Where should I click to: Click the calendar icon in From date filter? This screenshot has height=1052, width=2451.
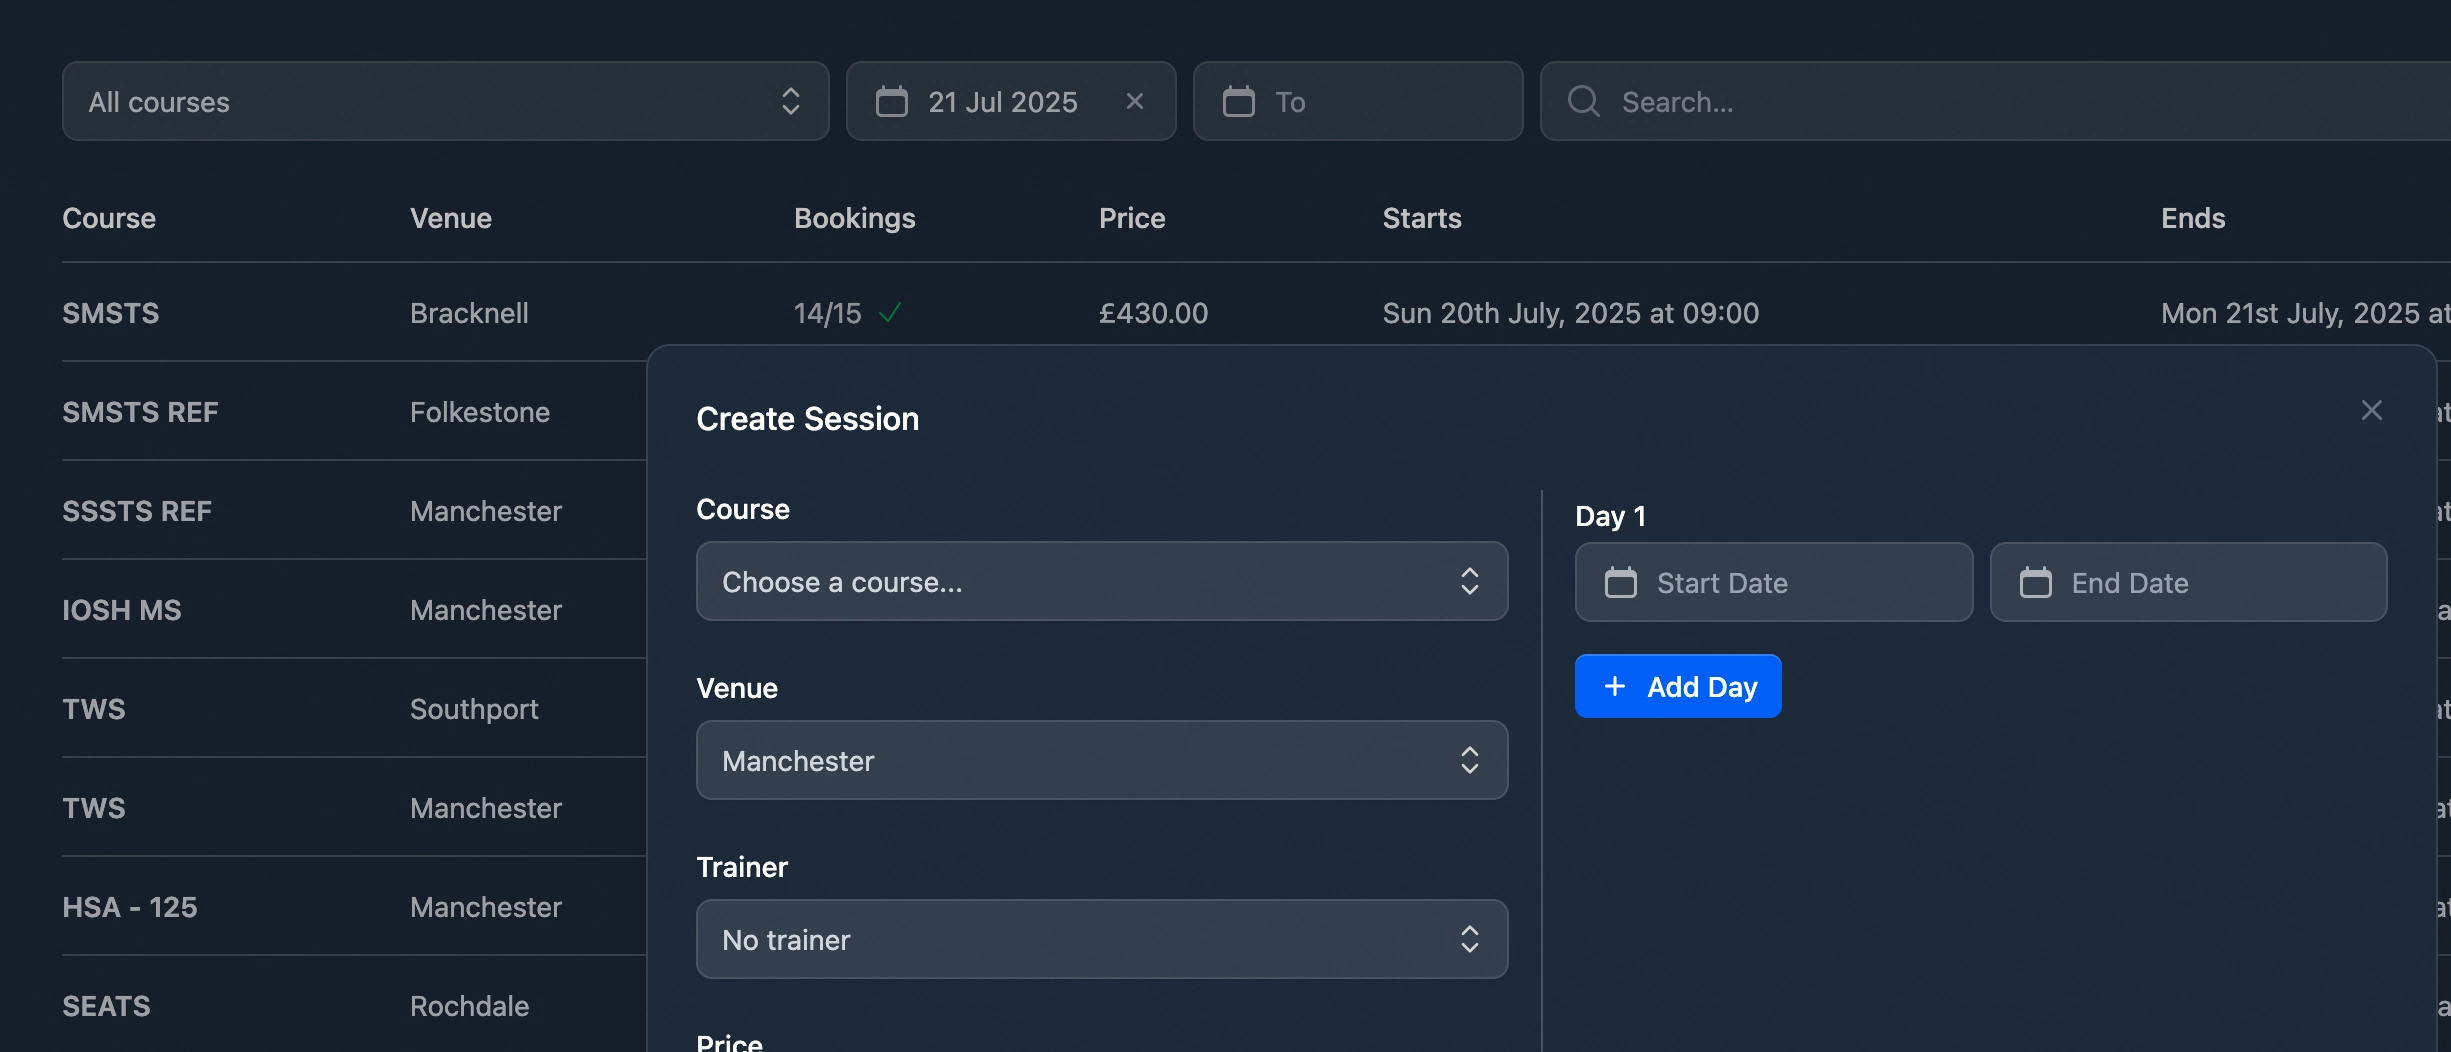[891, 101]
